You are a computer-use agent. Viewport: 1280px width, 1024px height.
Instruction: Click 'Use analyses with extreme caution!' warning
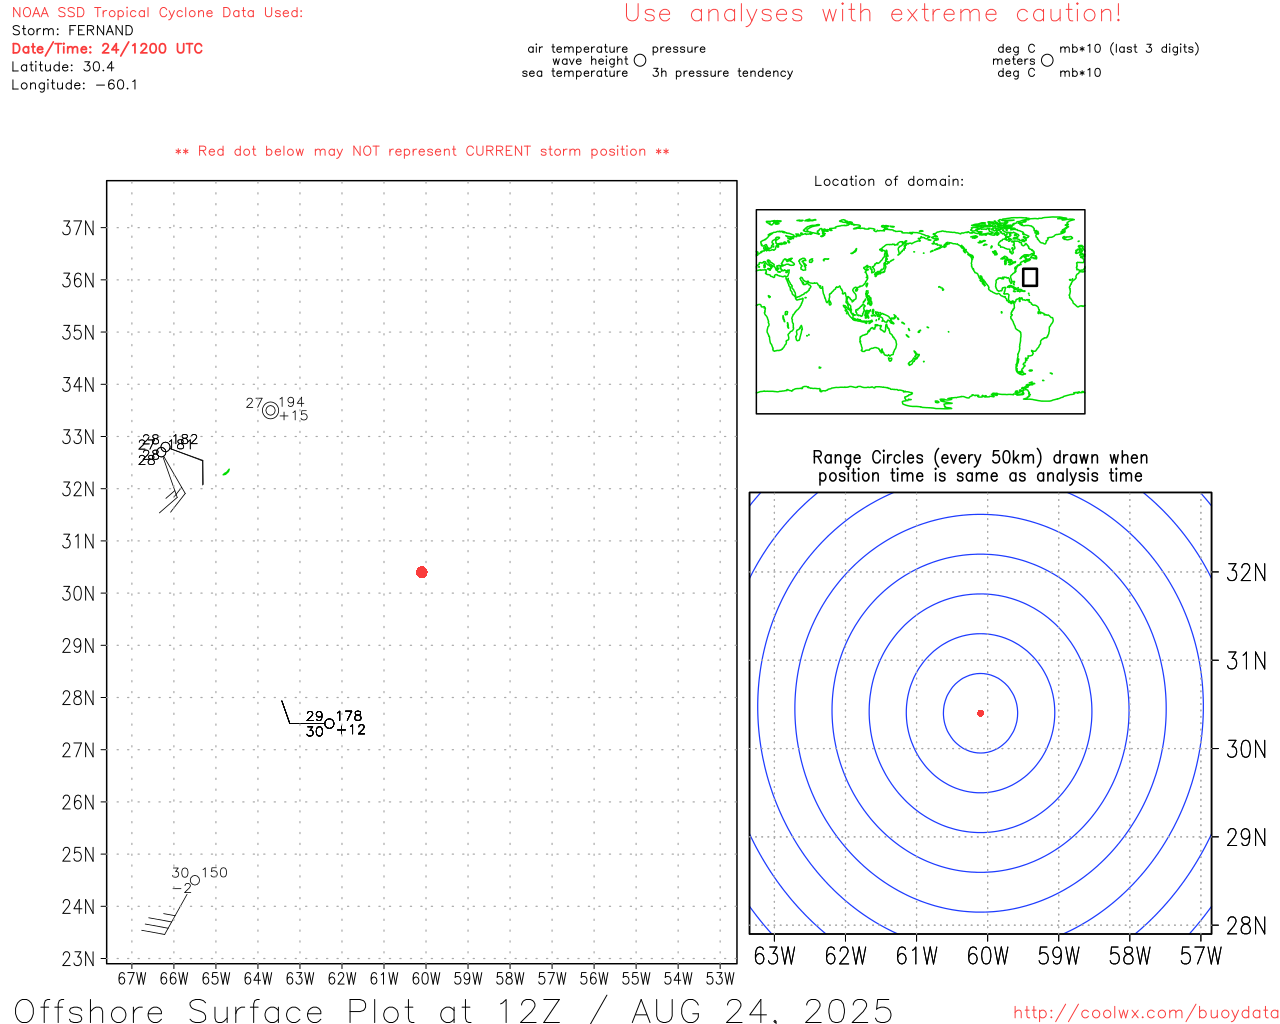coord(873,14)
